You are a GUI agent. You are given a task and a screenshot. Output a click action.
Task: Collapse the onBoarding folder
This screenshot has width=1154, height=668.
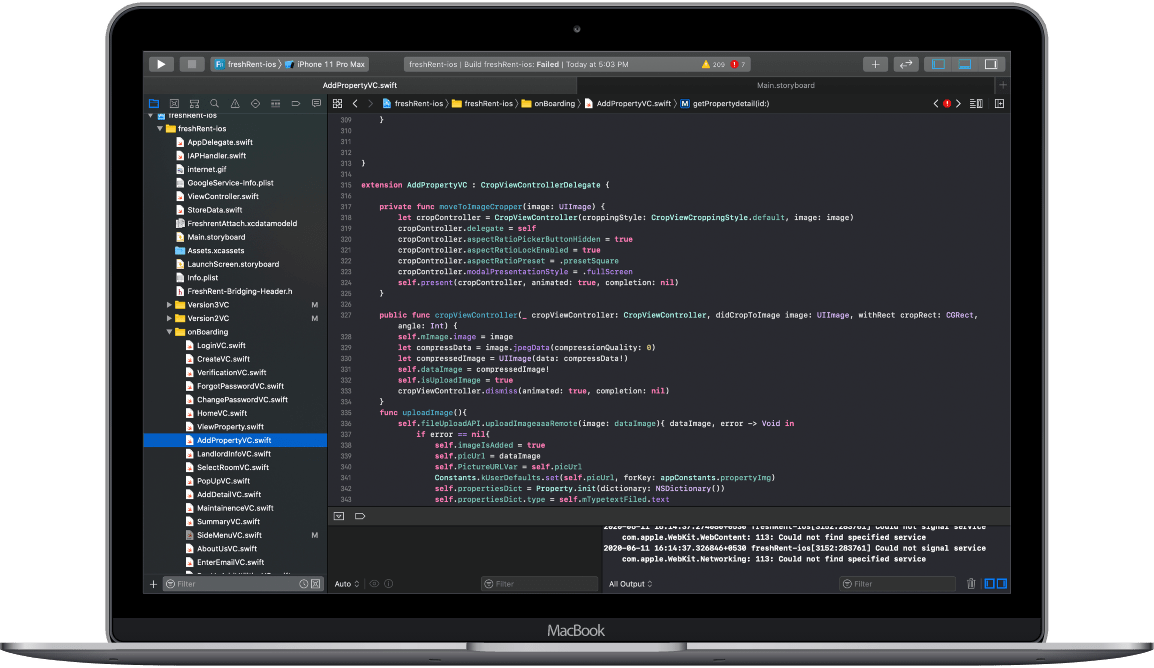[169, 332]
